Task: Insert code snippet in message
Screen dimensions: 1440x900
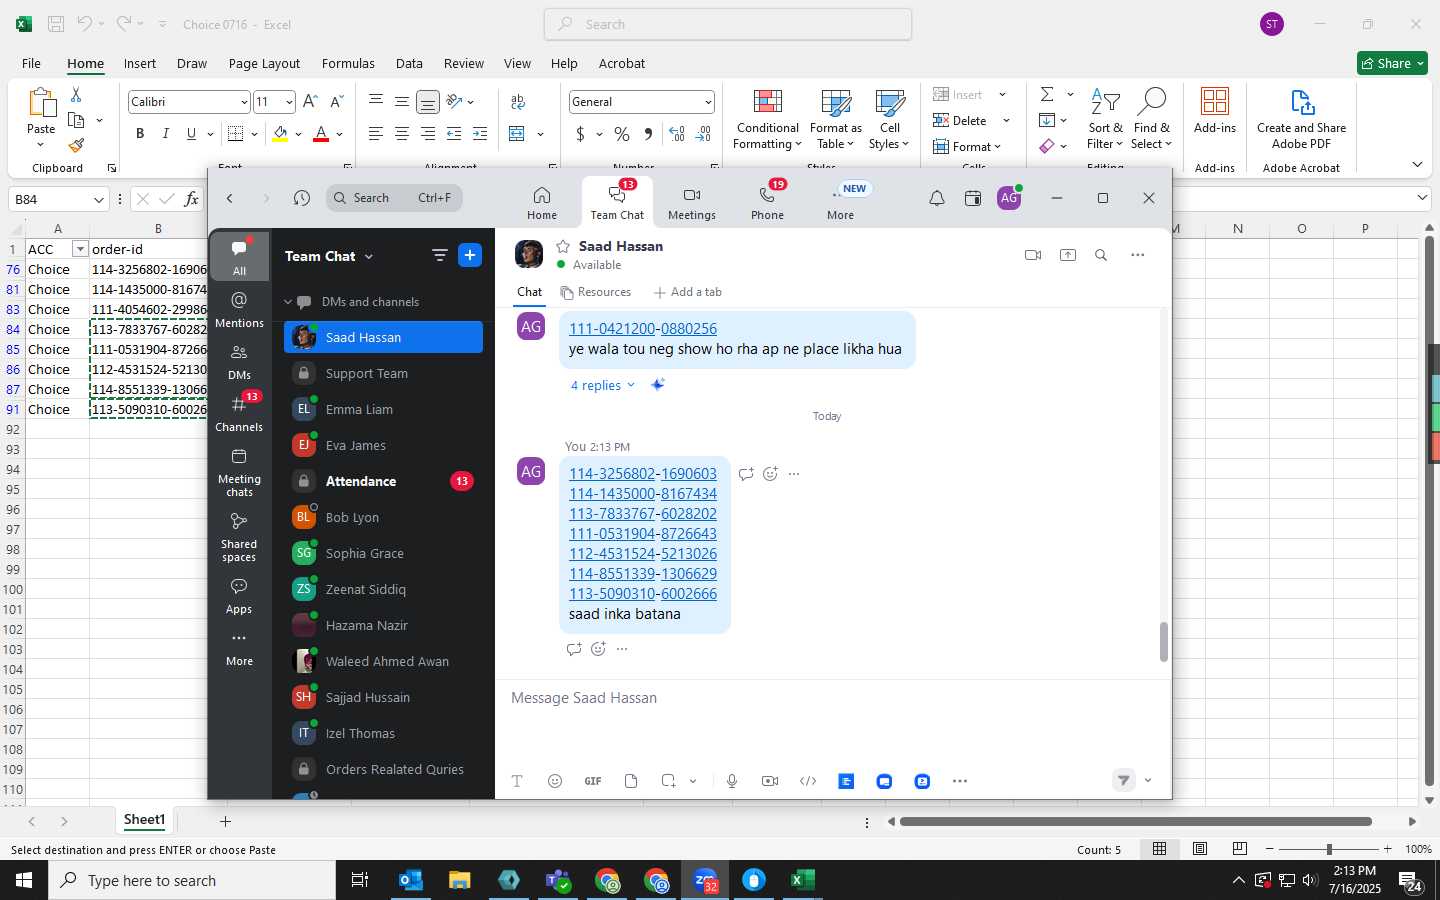Action: [x=808, y=781]
